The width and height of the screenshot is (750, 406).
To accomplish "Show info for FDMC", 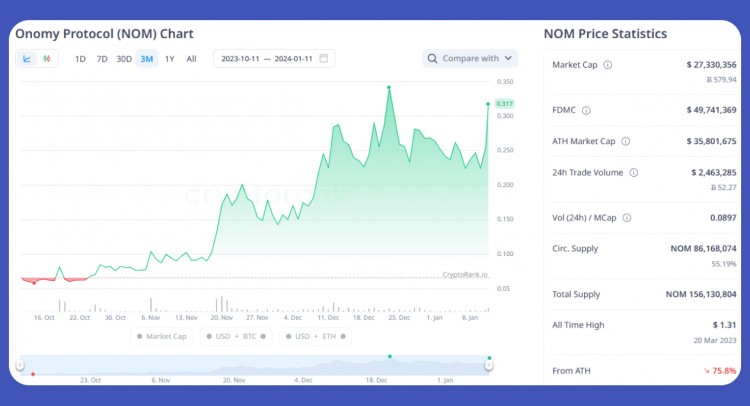I will tap(586, 110).
